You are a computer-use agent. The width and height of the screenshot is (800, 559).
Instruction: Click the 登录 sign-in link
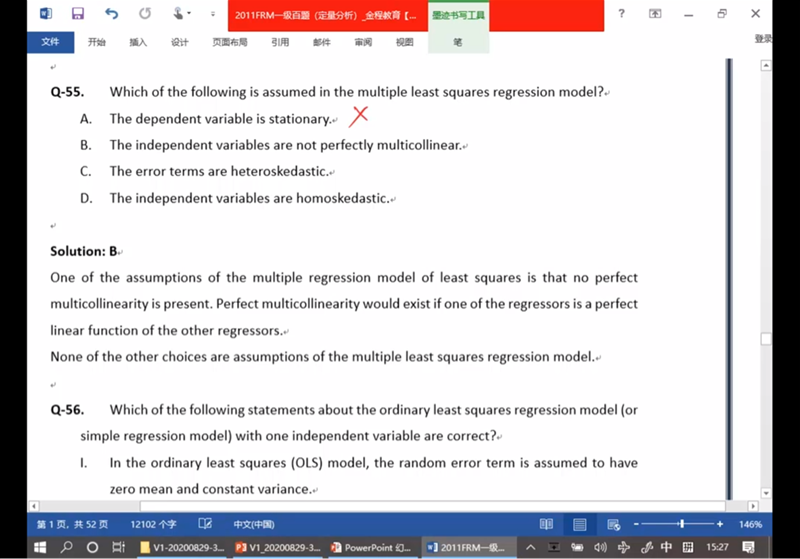click(763, 39)
